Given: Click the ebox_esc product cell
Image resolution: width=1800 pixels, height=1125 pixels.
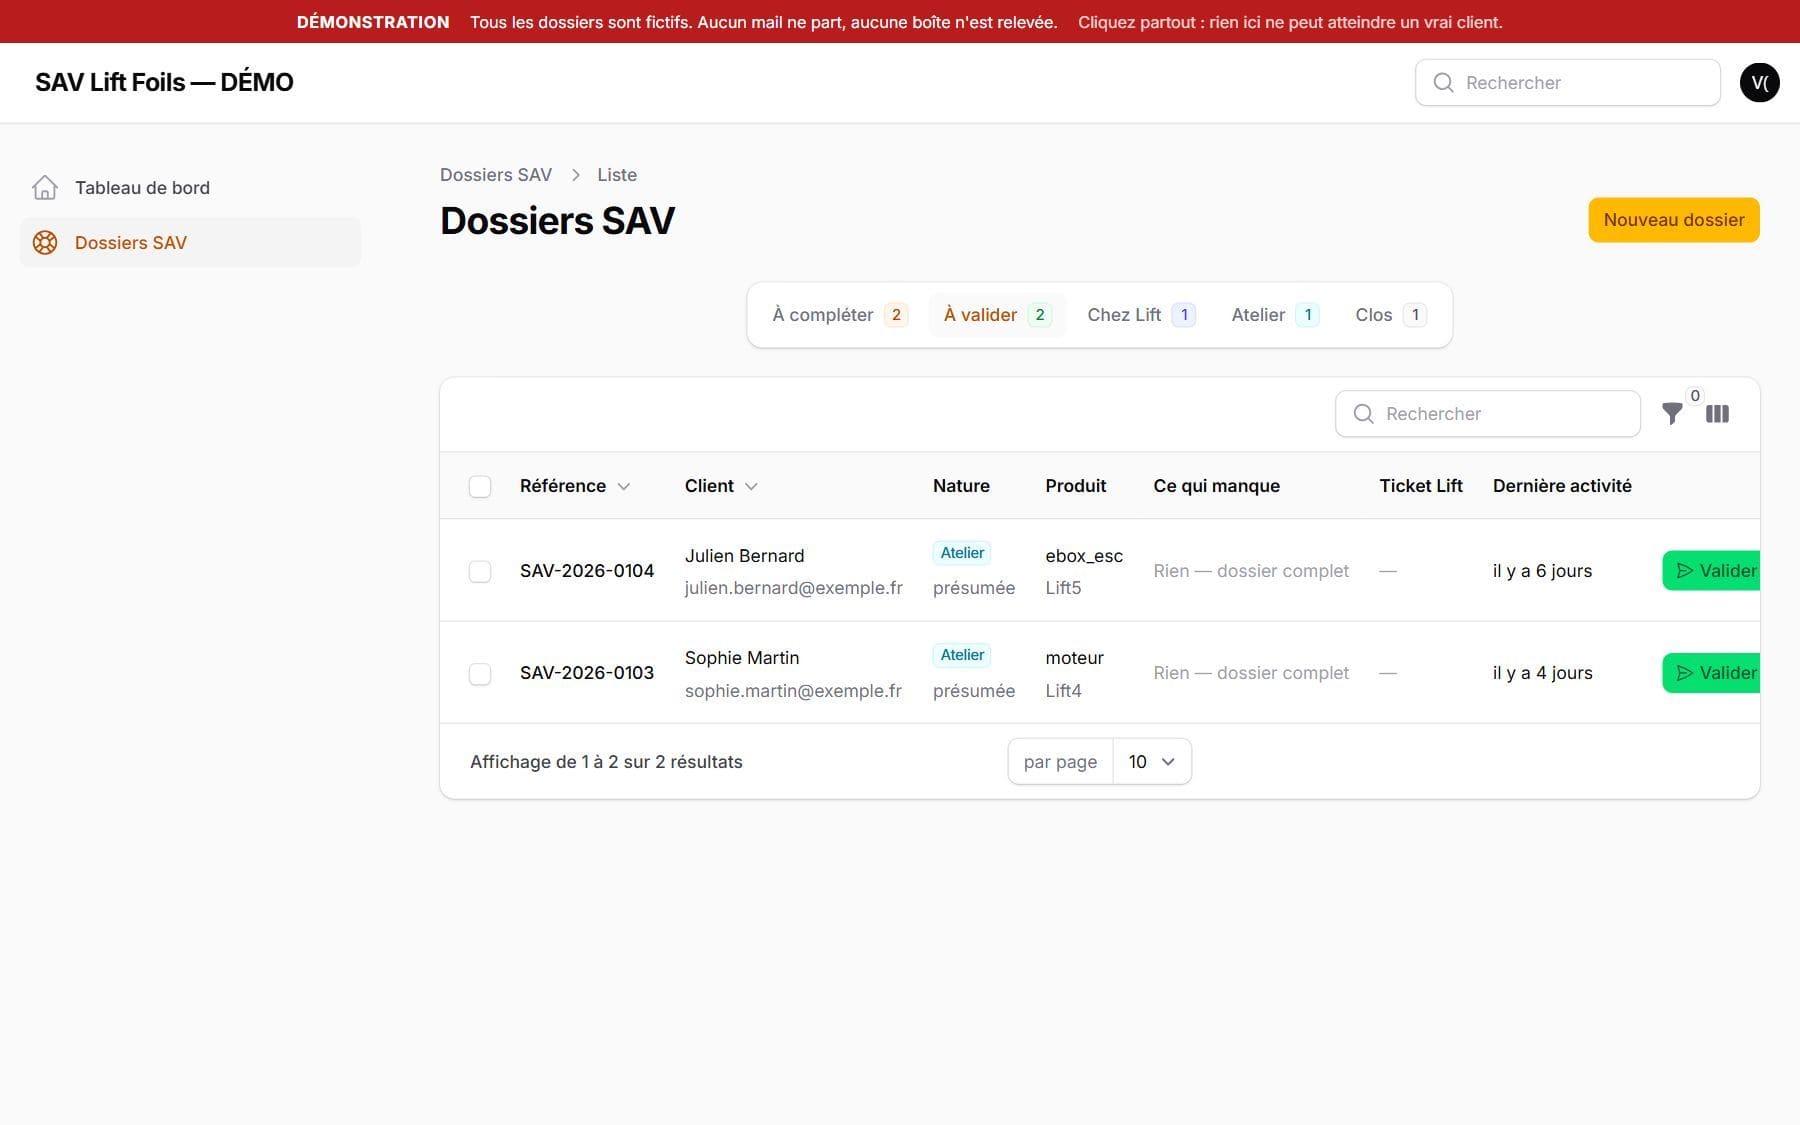Looking at the screenshot, I should coord(1084,556).
